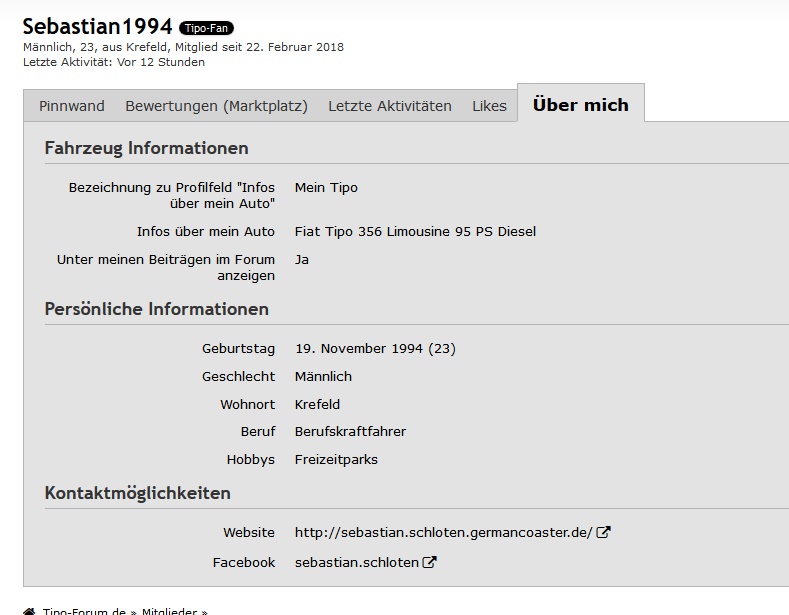Click the external link icon beside the website URL
The height and width of the screenshot is (615, 789).
point(603,533)
